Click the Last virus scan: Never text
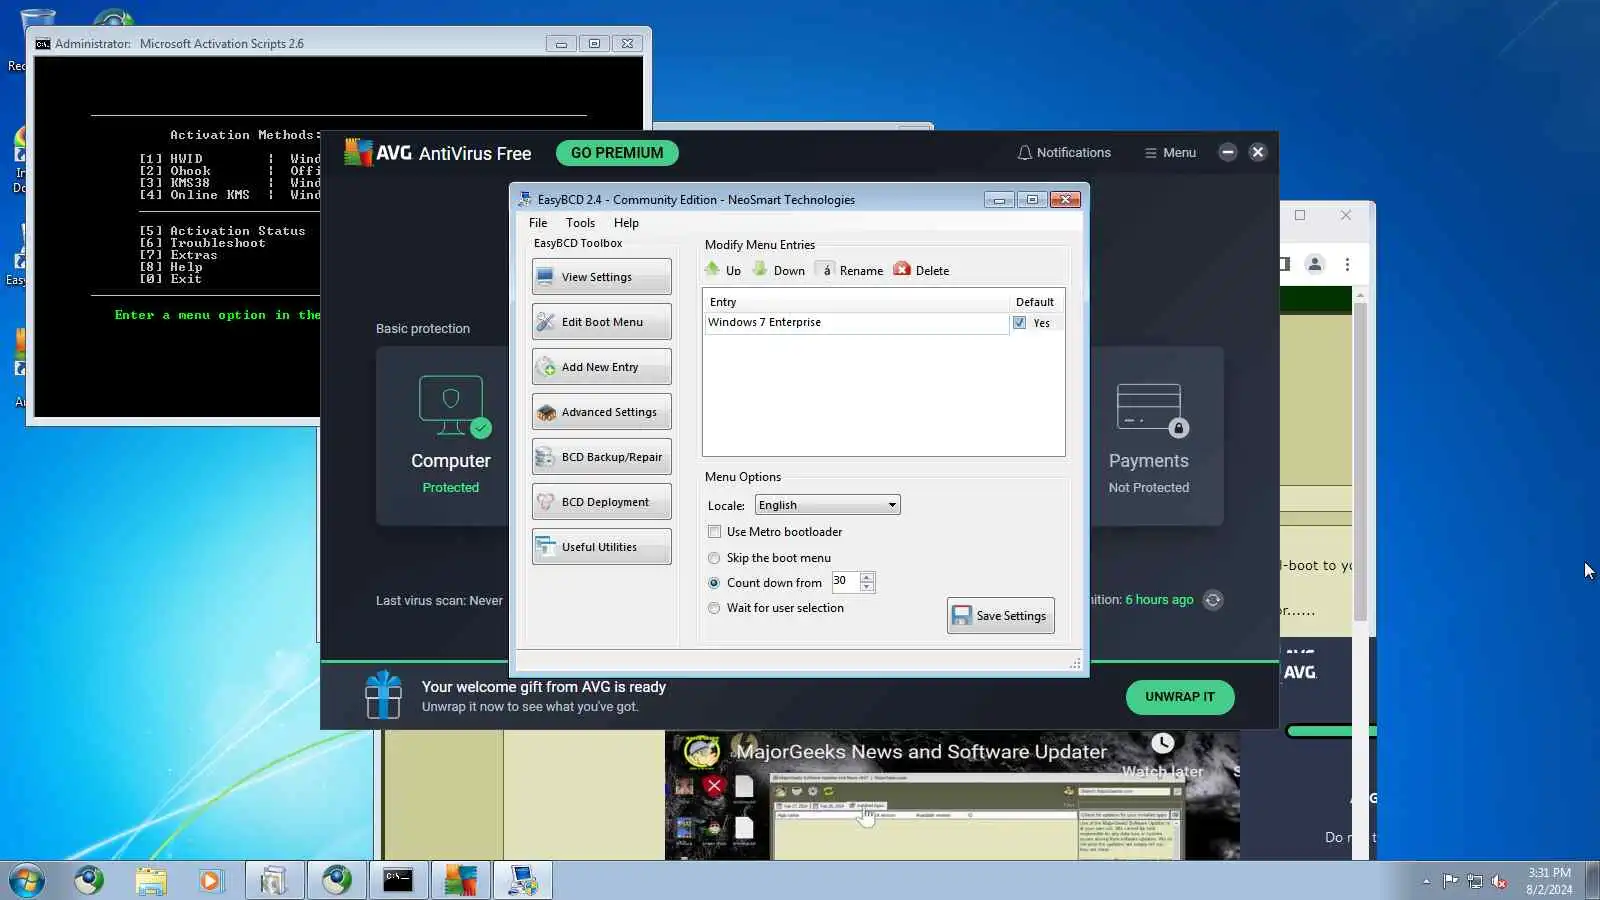This screenshot has height=900, width=1600. pyautogui.click(x=439, y=601)
